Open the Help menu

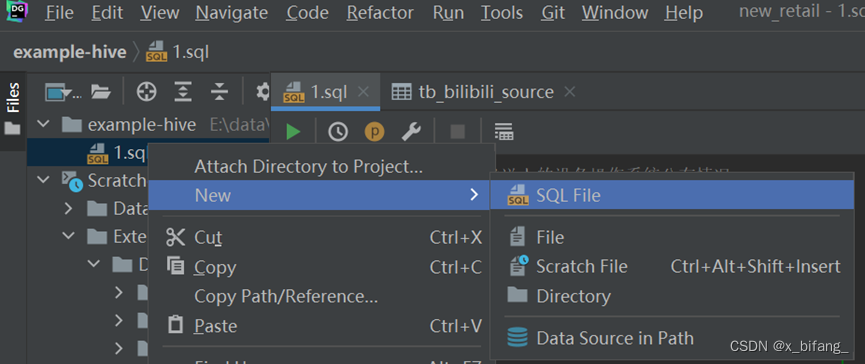coord(684,12)
